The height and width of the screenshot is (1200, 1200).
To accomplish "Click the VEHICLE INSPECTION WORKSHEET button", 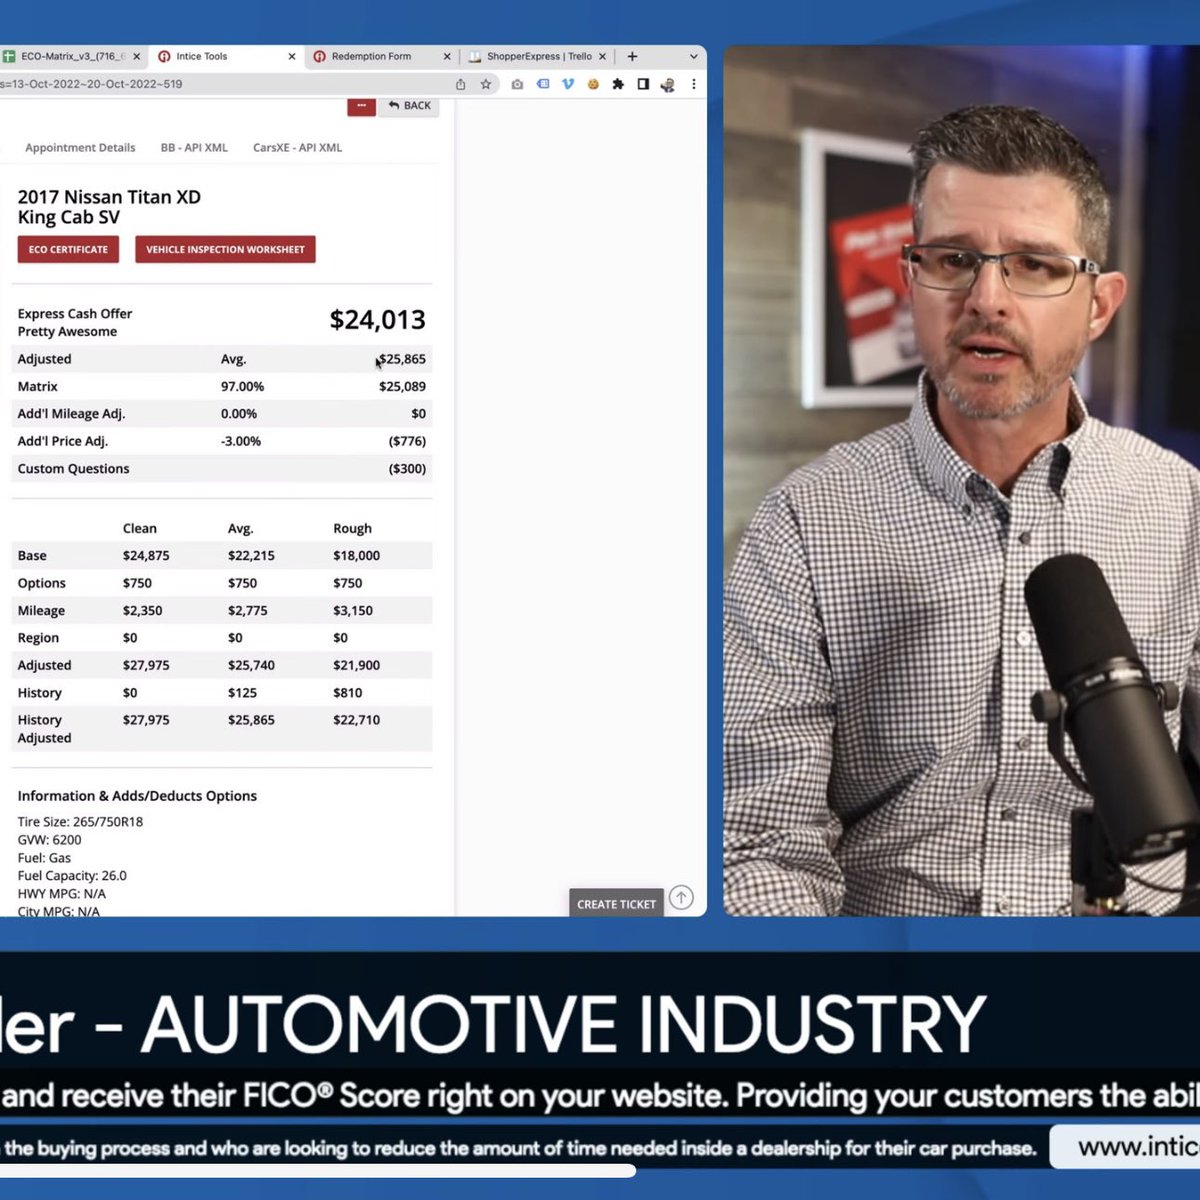I will 225,249.
